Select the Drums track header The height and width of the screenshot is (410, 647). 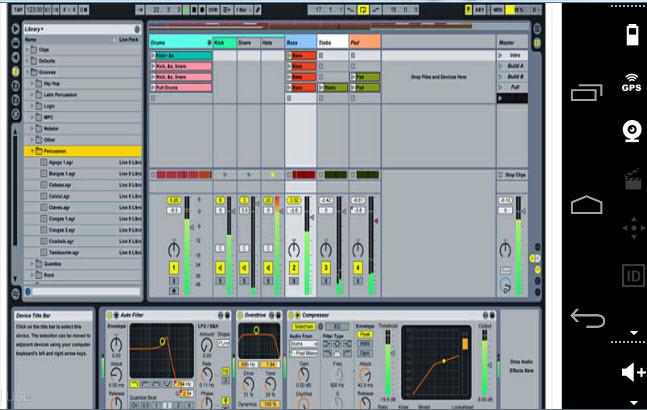180,42
